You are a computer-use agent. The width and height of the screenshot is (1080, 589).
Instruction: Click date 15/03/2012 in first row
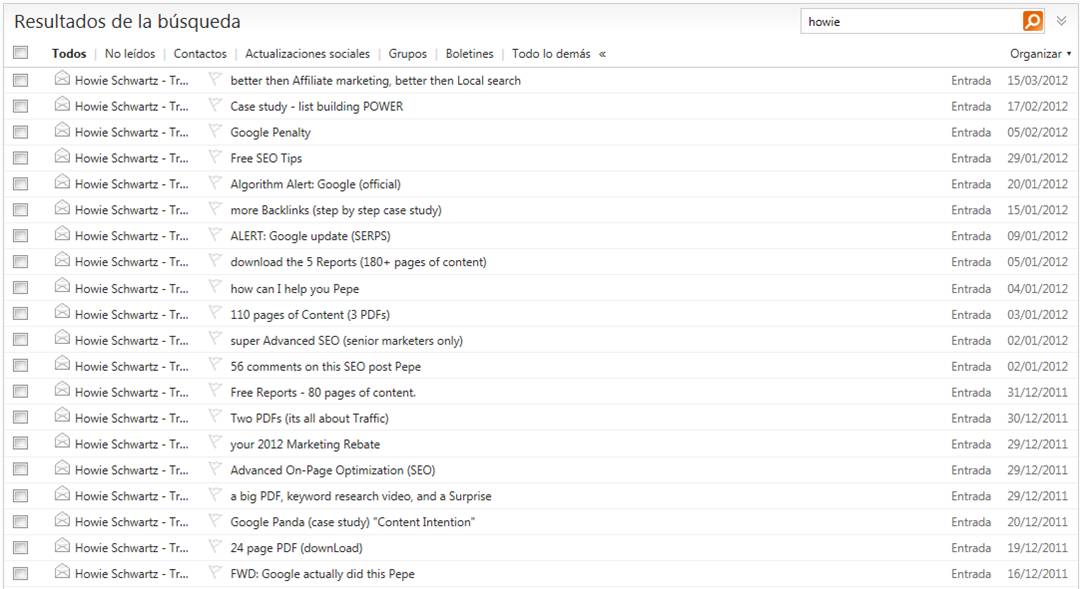click(1037, 81)
